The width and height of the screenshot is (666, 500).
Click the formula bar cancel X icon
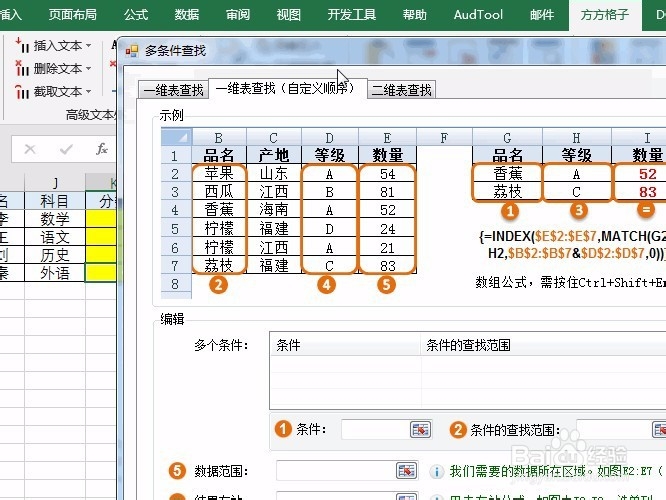coord(30,149)
